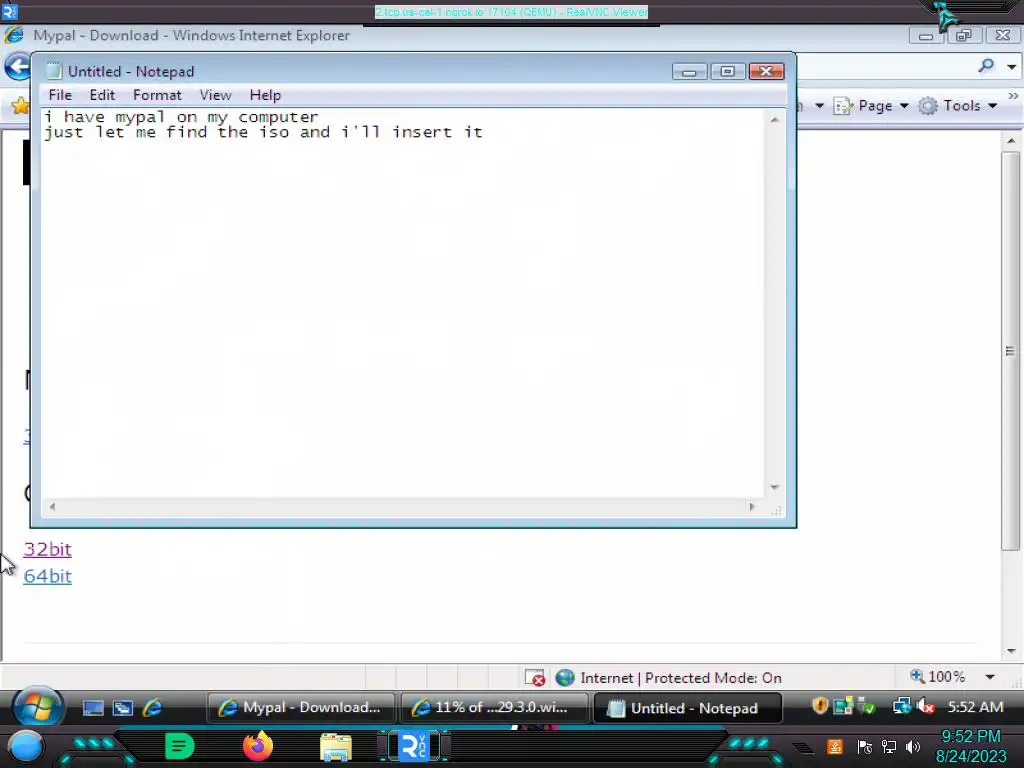Click Notepad vertical scroll up arrow
1024x768 pixels.
(774, 120)
